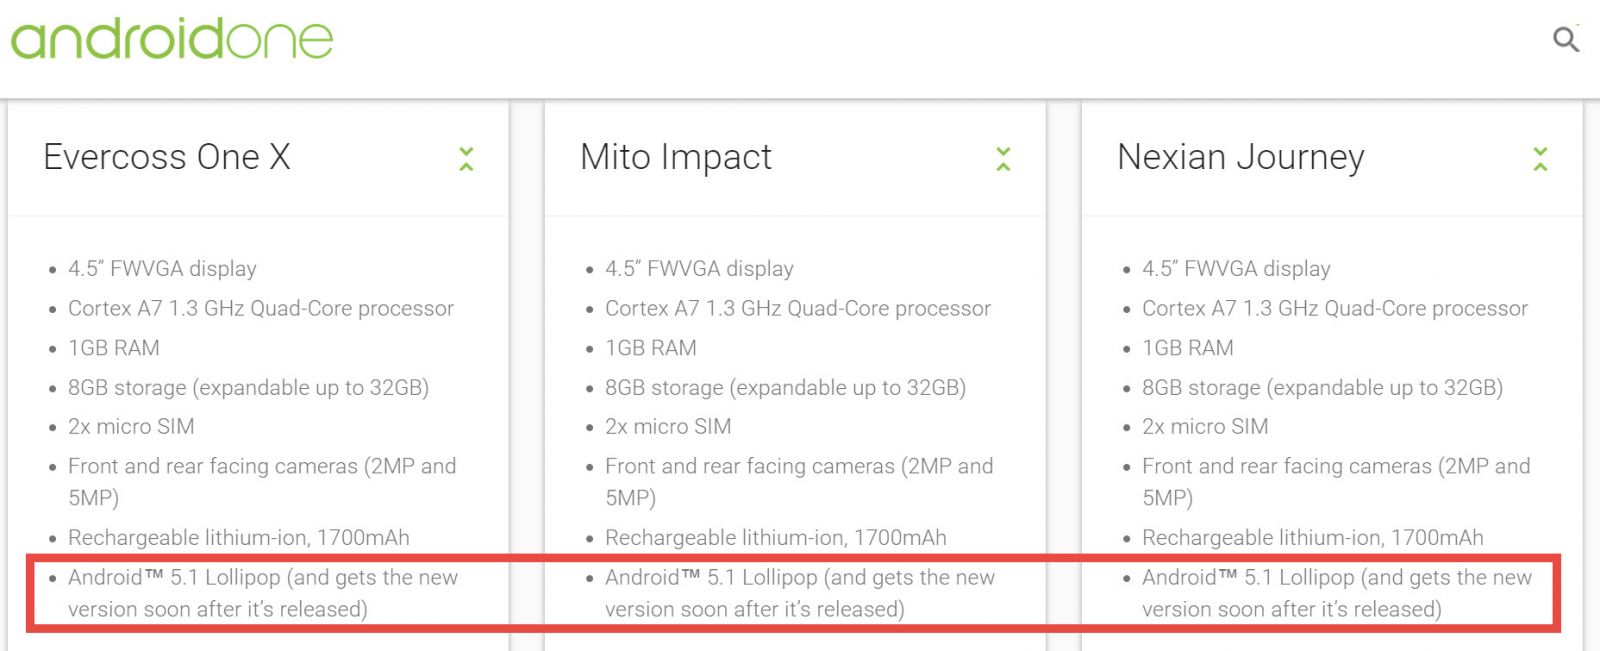This screenshot has width=1600, height=651.
Task: Open the search magnifier icon
Action: tap(1566, 39)
